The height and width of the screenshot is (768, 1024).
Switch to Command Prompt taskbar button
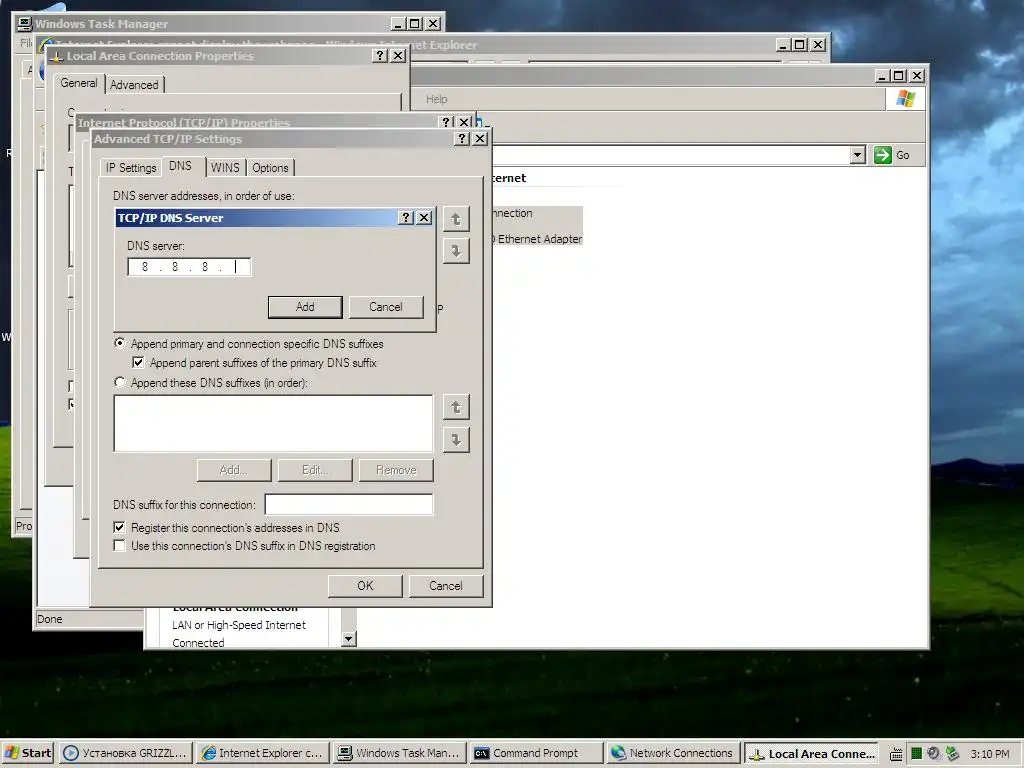(536, 753)
